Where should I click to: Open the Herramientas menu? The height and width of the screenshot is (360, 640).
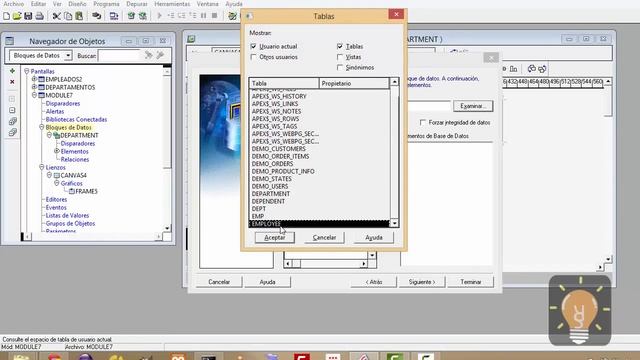pyautogui.click(x=172, y=4)
